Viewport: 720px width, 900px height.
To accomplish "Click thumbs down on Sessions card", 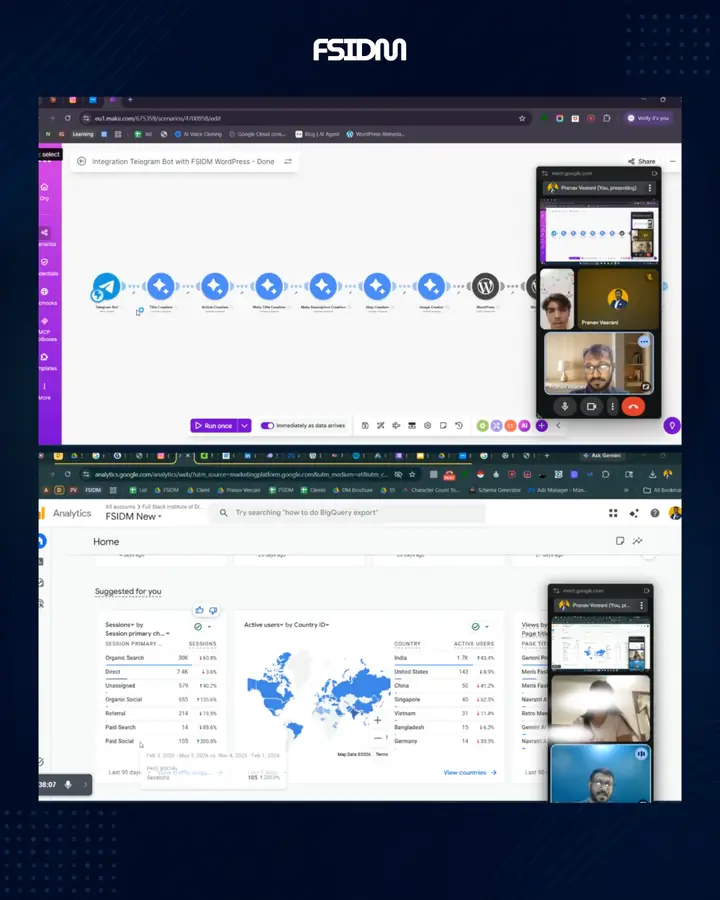I will click(213, 610).
